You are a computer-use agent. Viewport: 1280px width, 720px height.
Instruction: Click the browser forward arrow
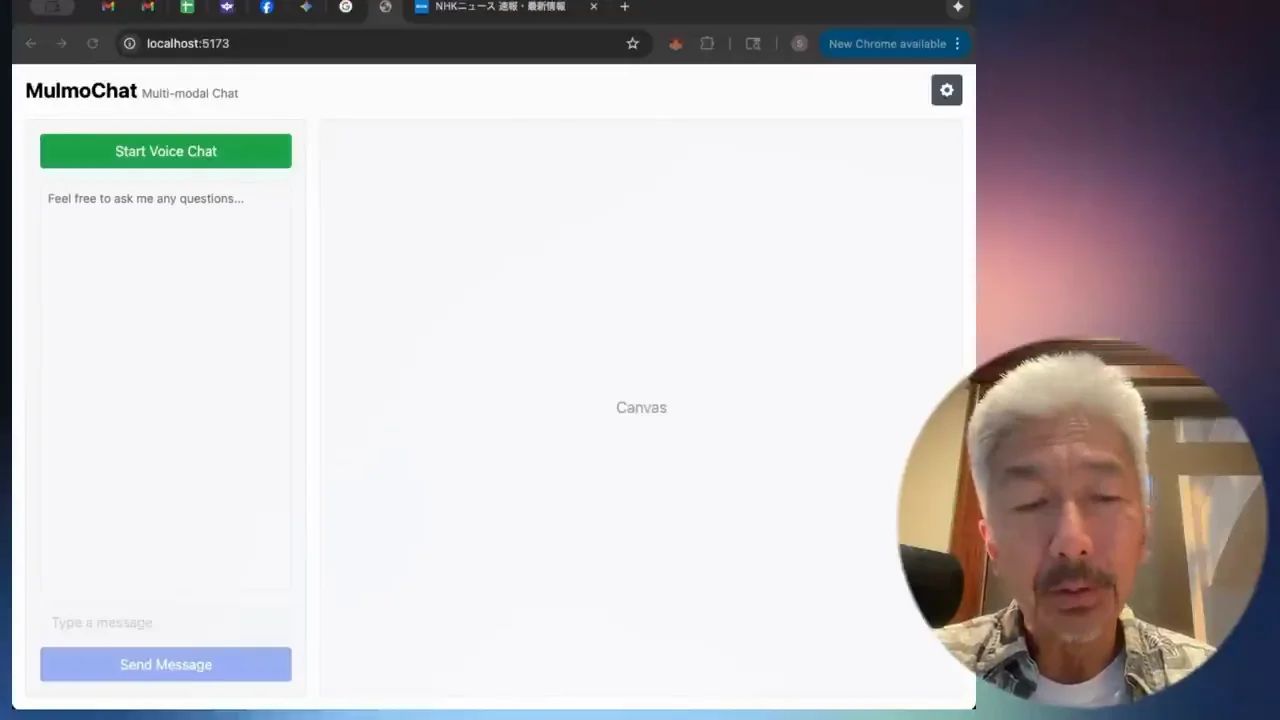[x=62, y=43]
